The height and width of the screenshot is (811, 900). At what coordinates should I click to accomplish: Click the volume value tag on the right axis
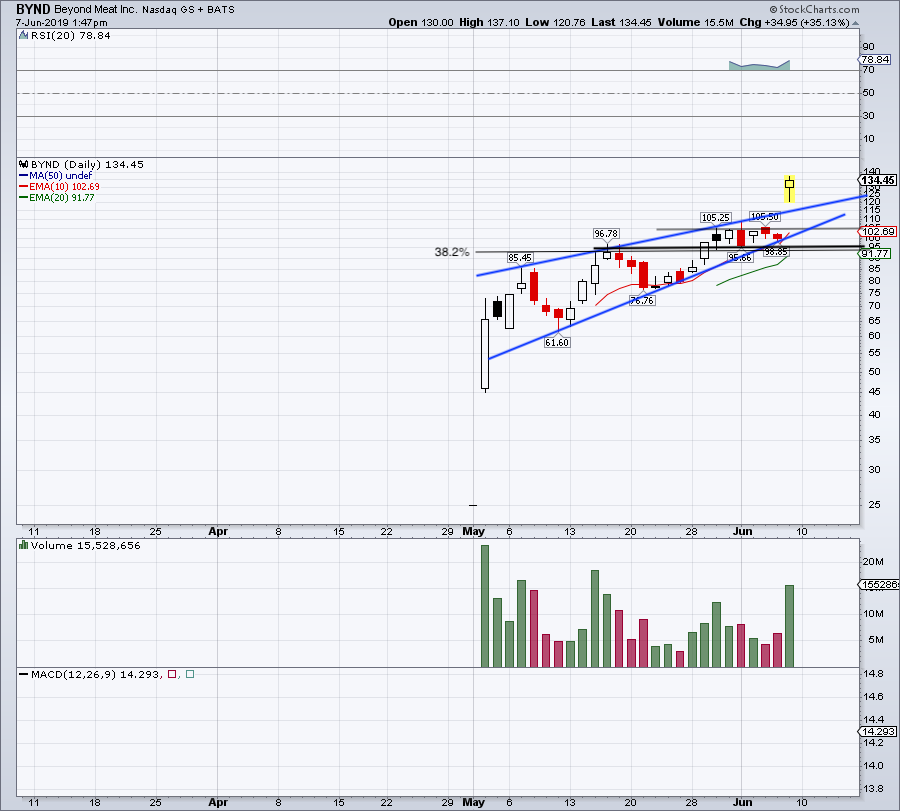coord(879,585)
